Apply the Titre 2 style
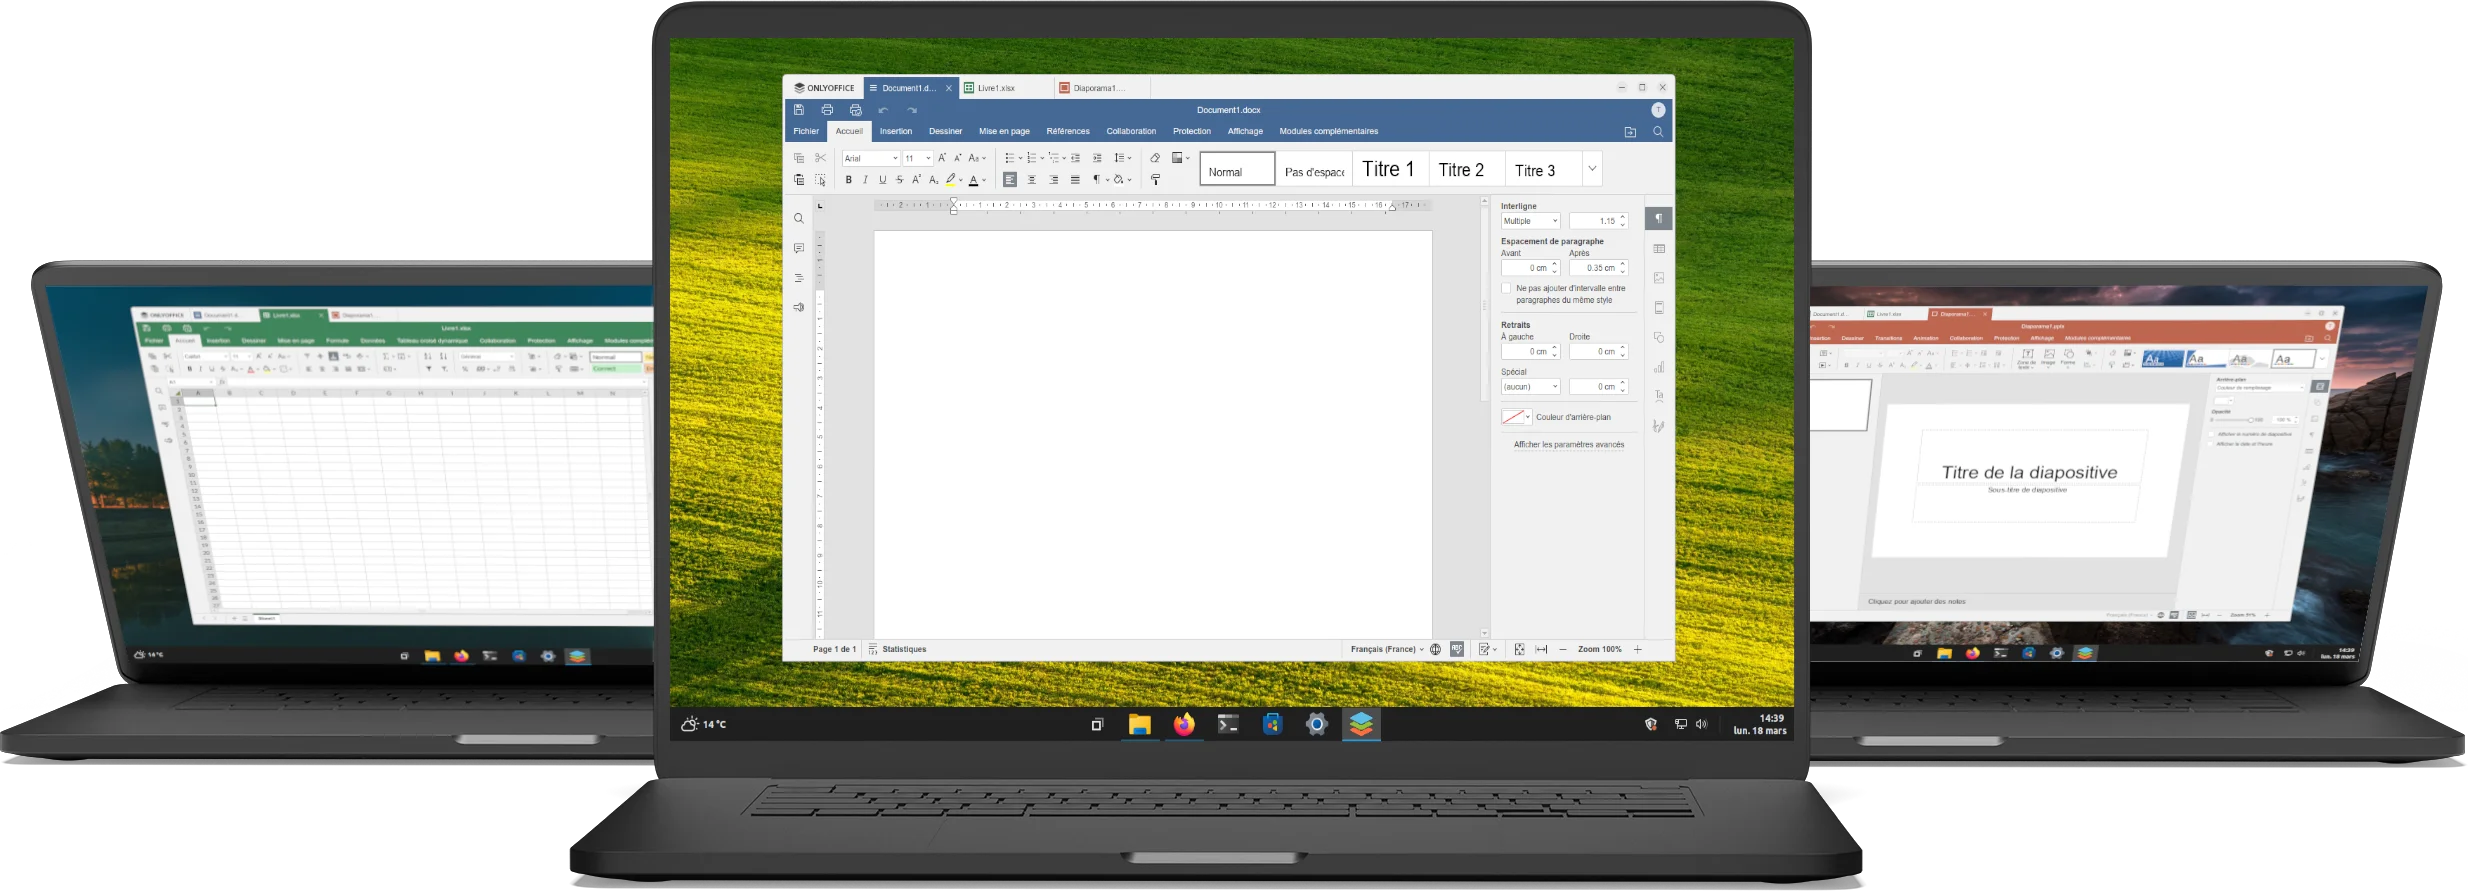 [x=1466, y=169]
